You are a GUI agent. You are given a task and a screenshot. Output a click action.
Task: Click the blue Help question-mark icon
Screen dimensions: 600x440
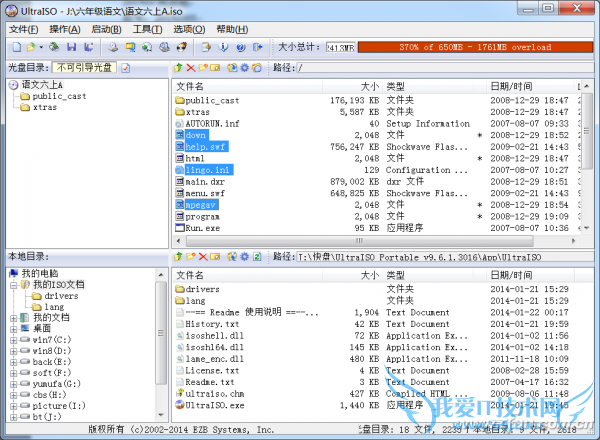click(241, 47)
